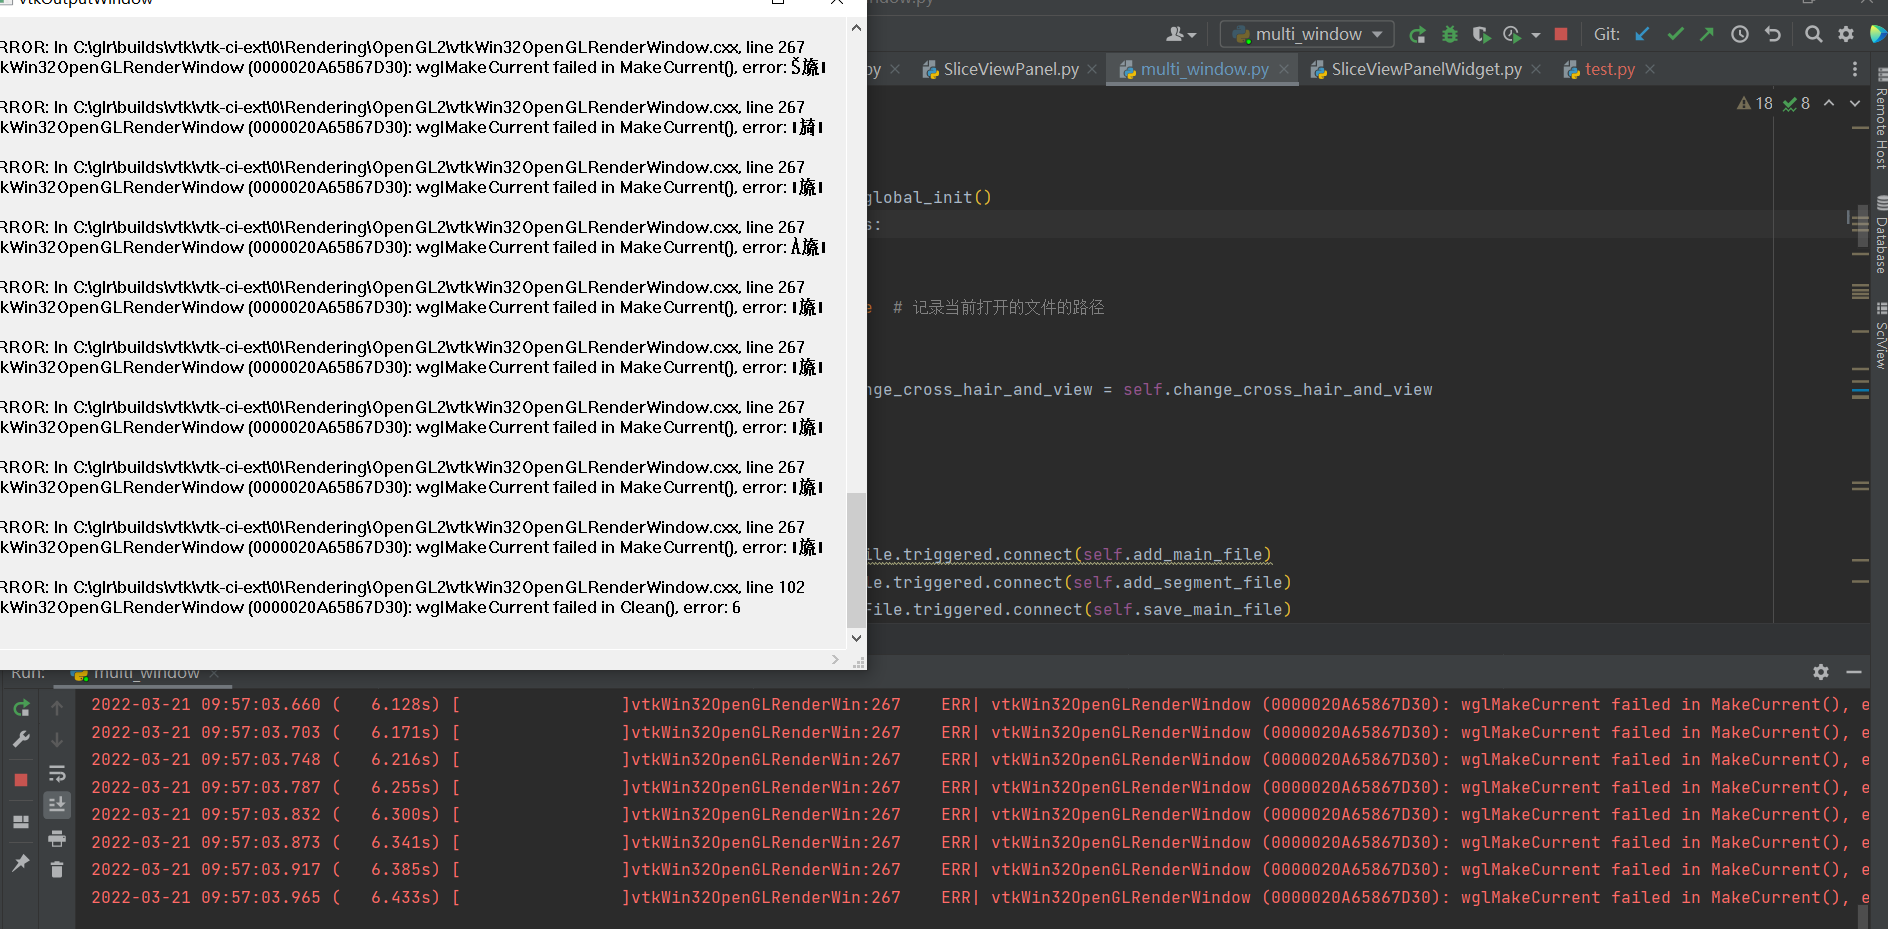Open Search Everywhere with the magnifier icon
This screenshot has height=929, width=1888.
1813,33
